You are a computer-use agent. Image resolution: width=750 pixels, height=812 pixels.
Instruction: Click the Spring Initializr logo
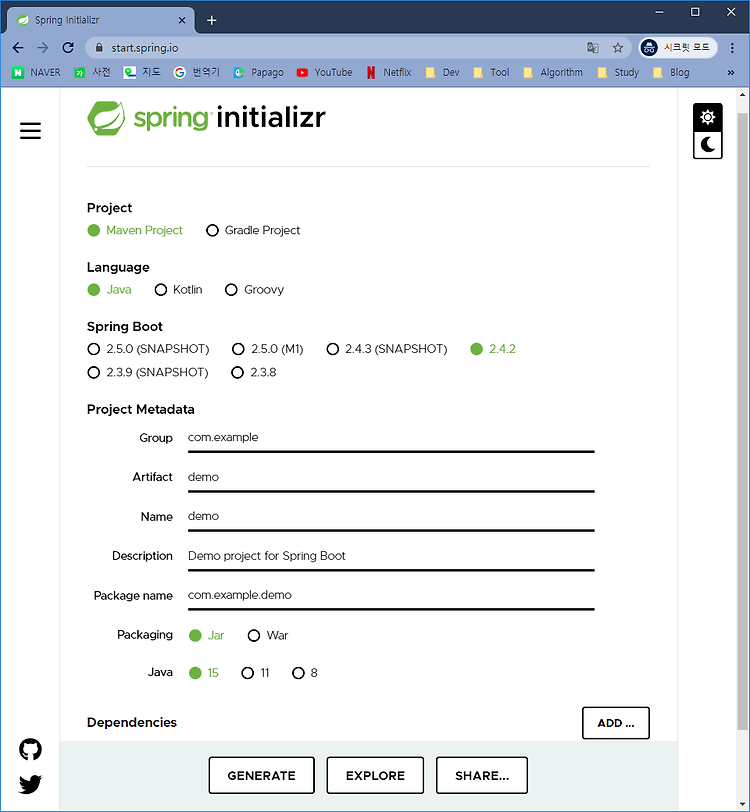pyautogui.click(x=206, y=118)
